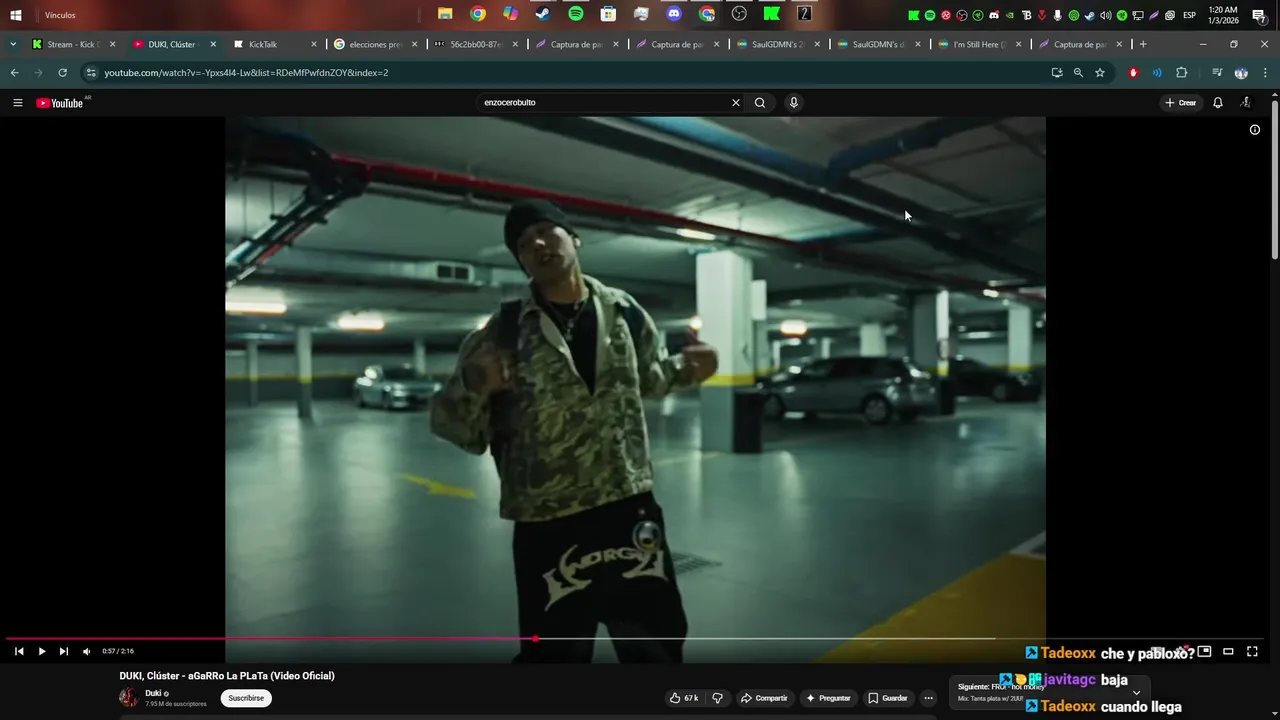The height and width of the screenshot is (720, 1280).
Task: Toggle theater mode
Action: (1228, 651)
